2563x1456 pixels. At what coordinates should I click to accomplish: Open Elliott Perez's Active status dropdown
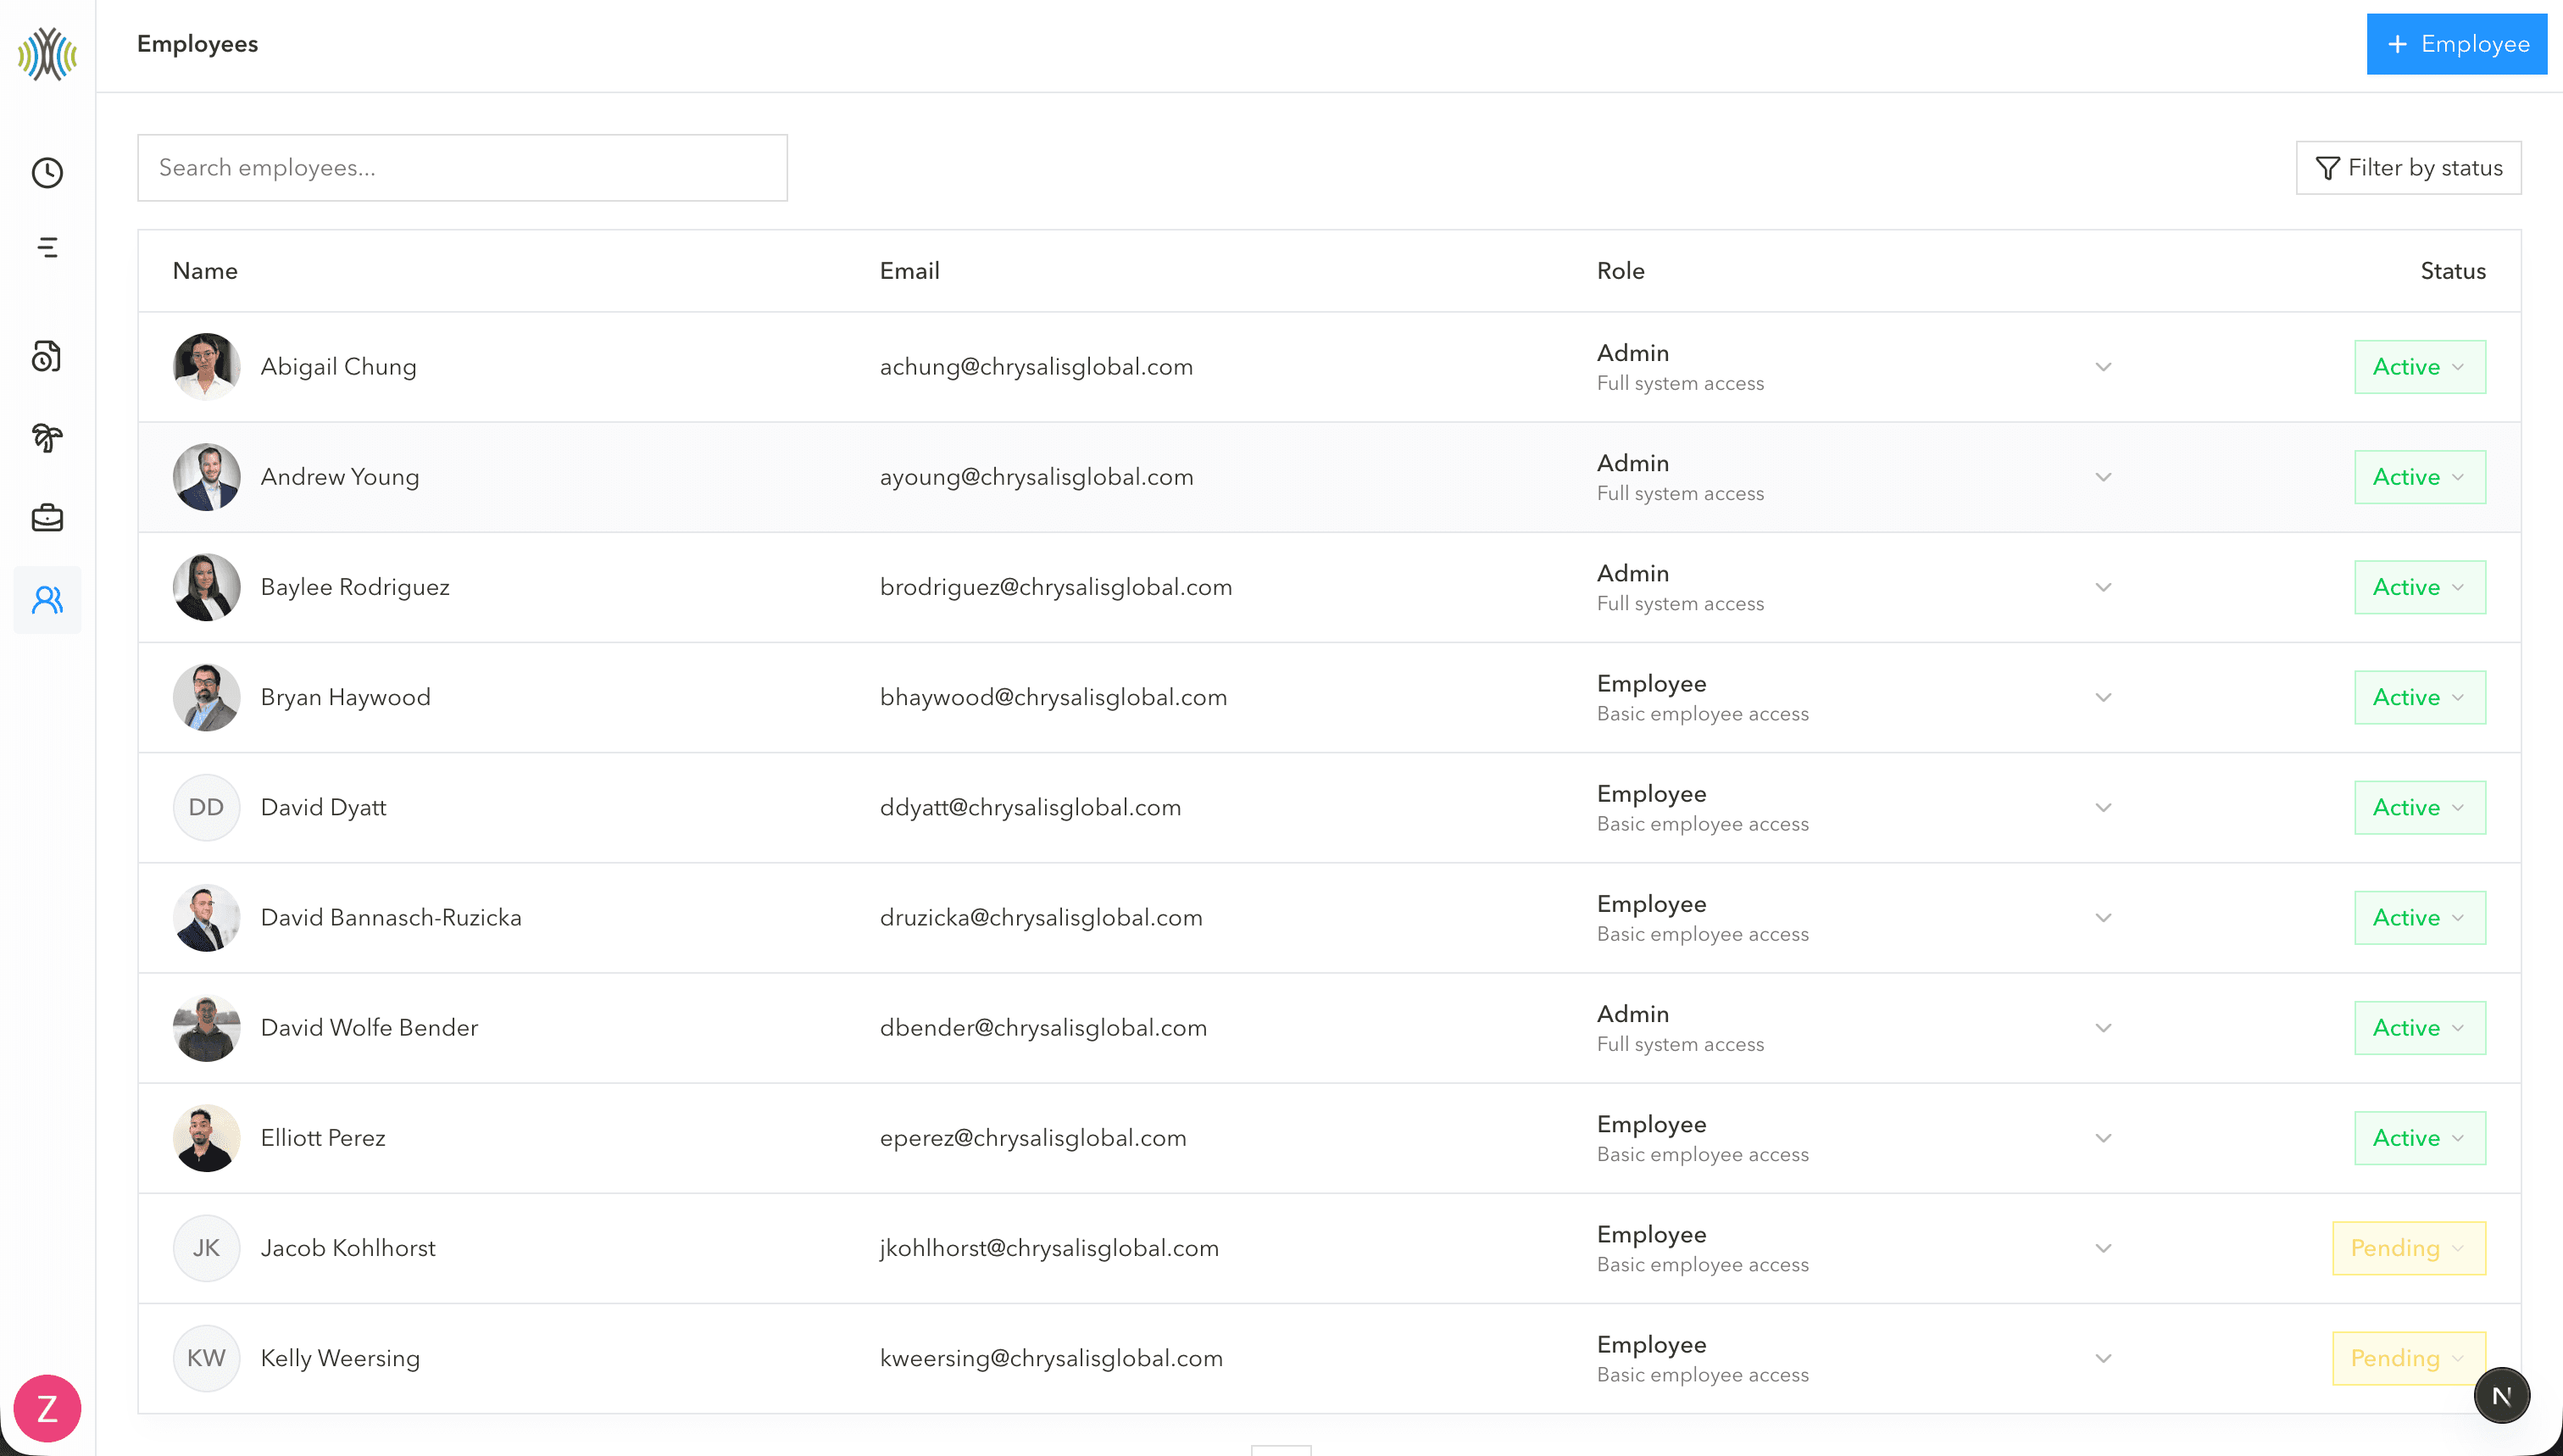click(2419, 1138)
